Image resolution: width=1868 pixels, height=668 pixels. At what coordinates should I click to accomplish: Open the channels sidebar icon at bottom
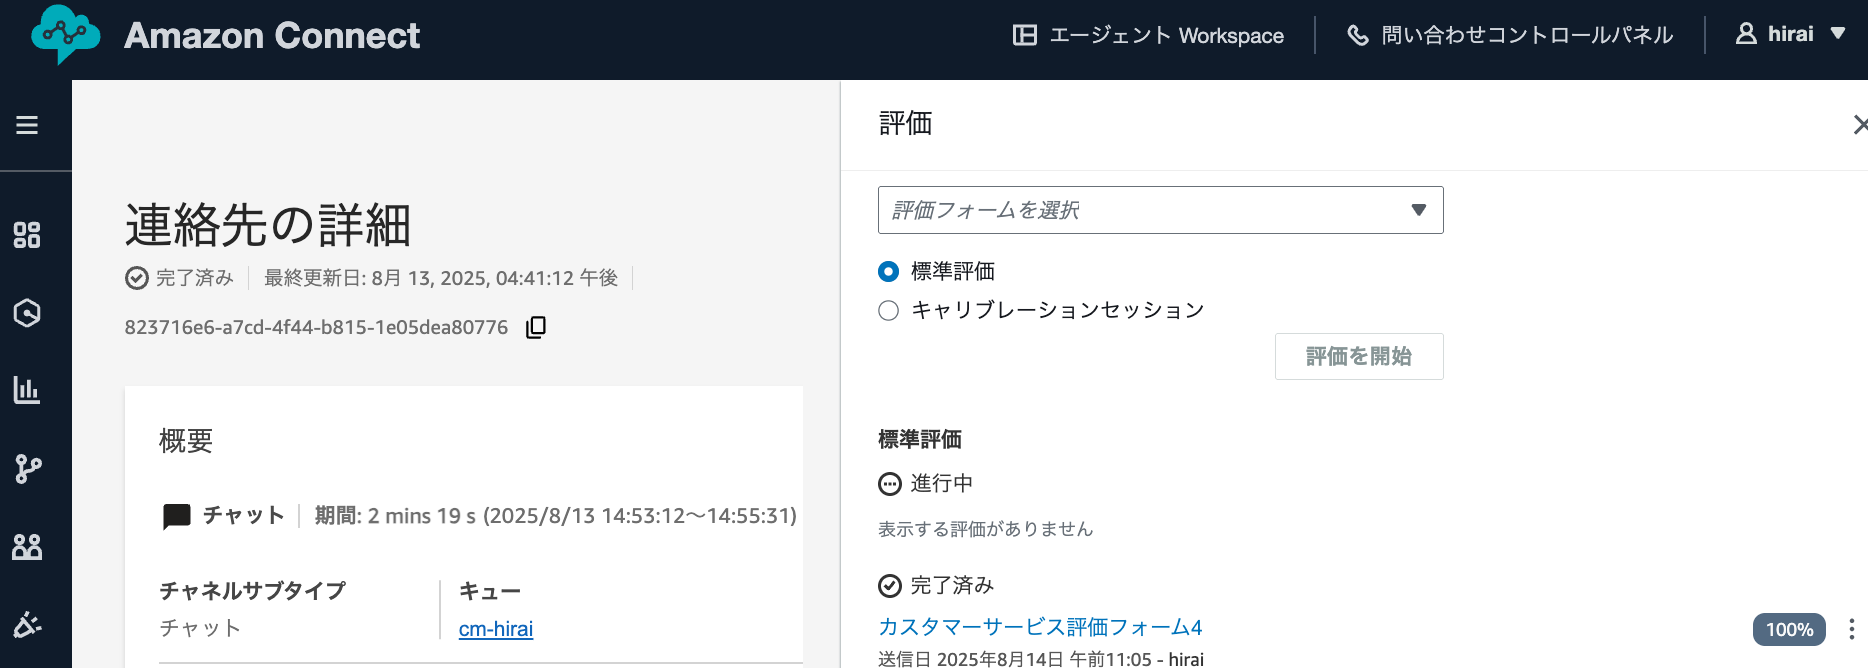27,624
